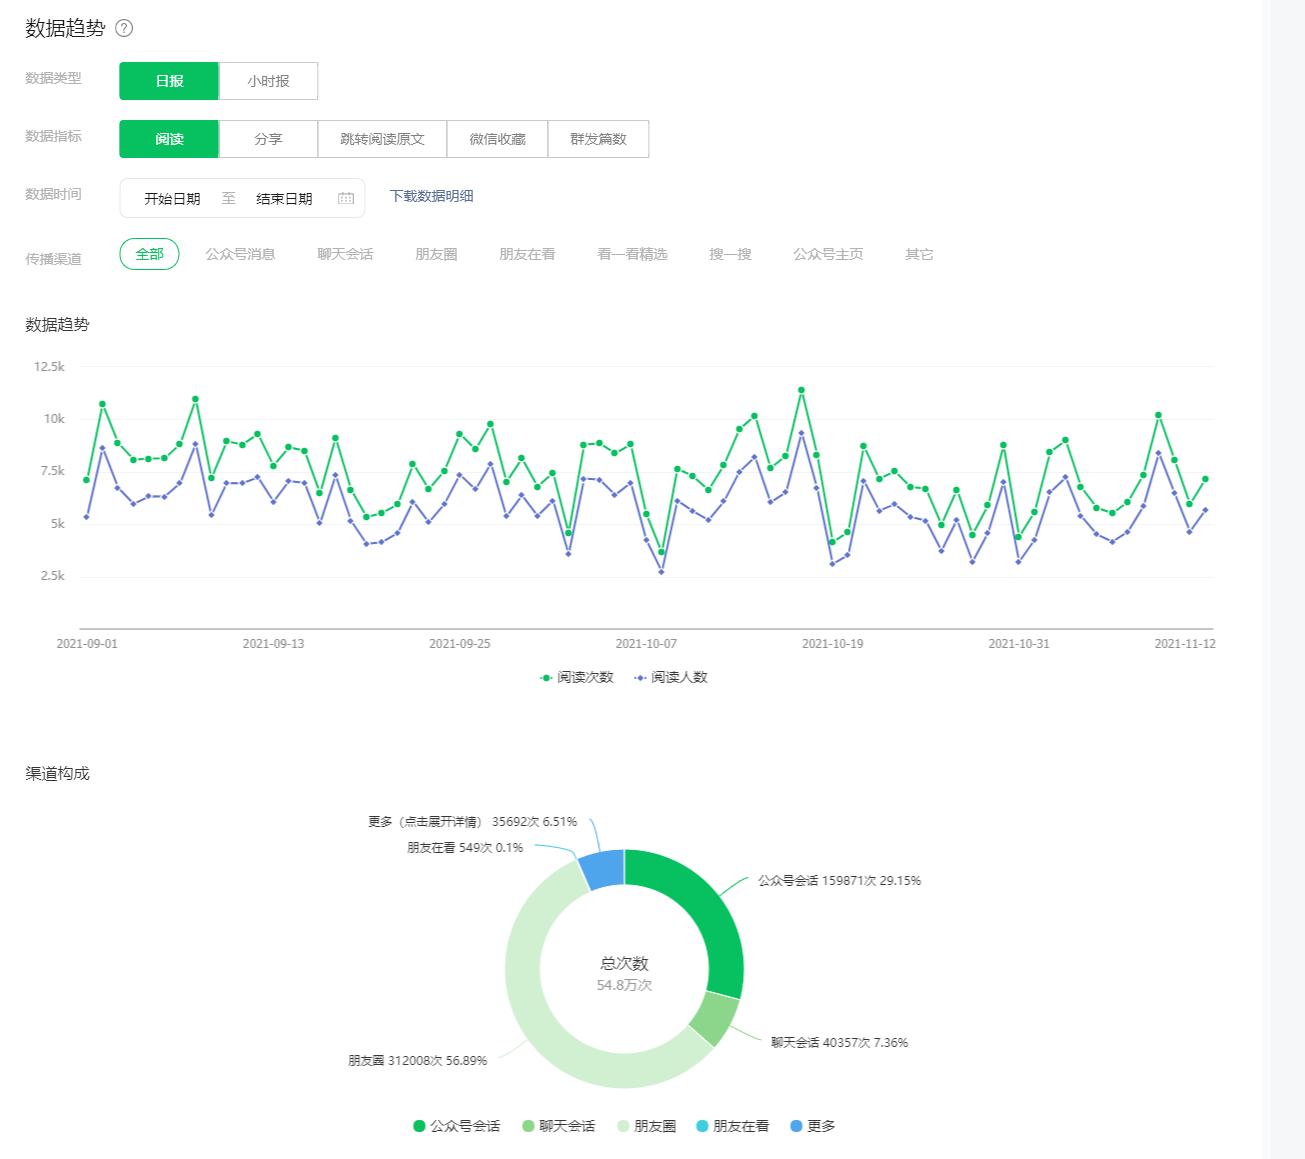Viewport: 1305px width, 1159px height.
Task: Toggle 朋友圈 legend item under donut chart
Action: (x=647, y=1126)
